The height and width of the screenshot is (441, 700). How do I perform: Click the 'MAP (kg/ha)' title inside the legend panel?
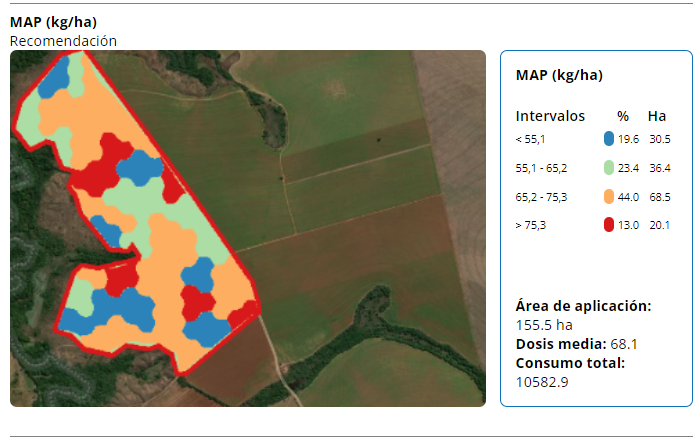click(558, 76)
